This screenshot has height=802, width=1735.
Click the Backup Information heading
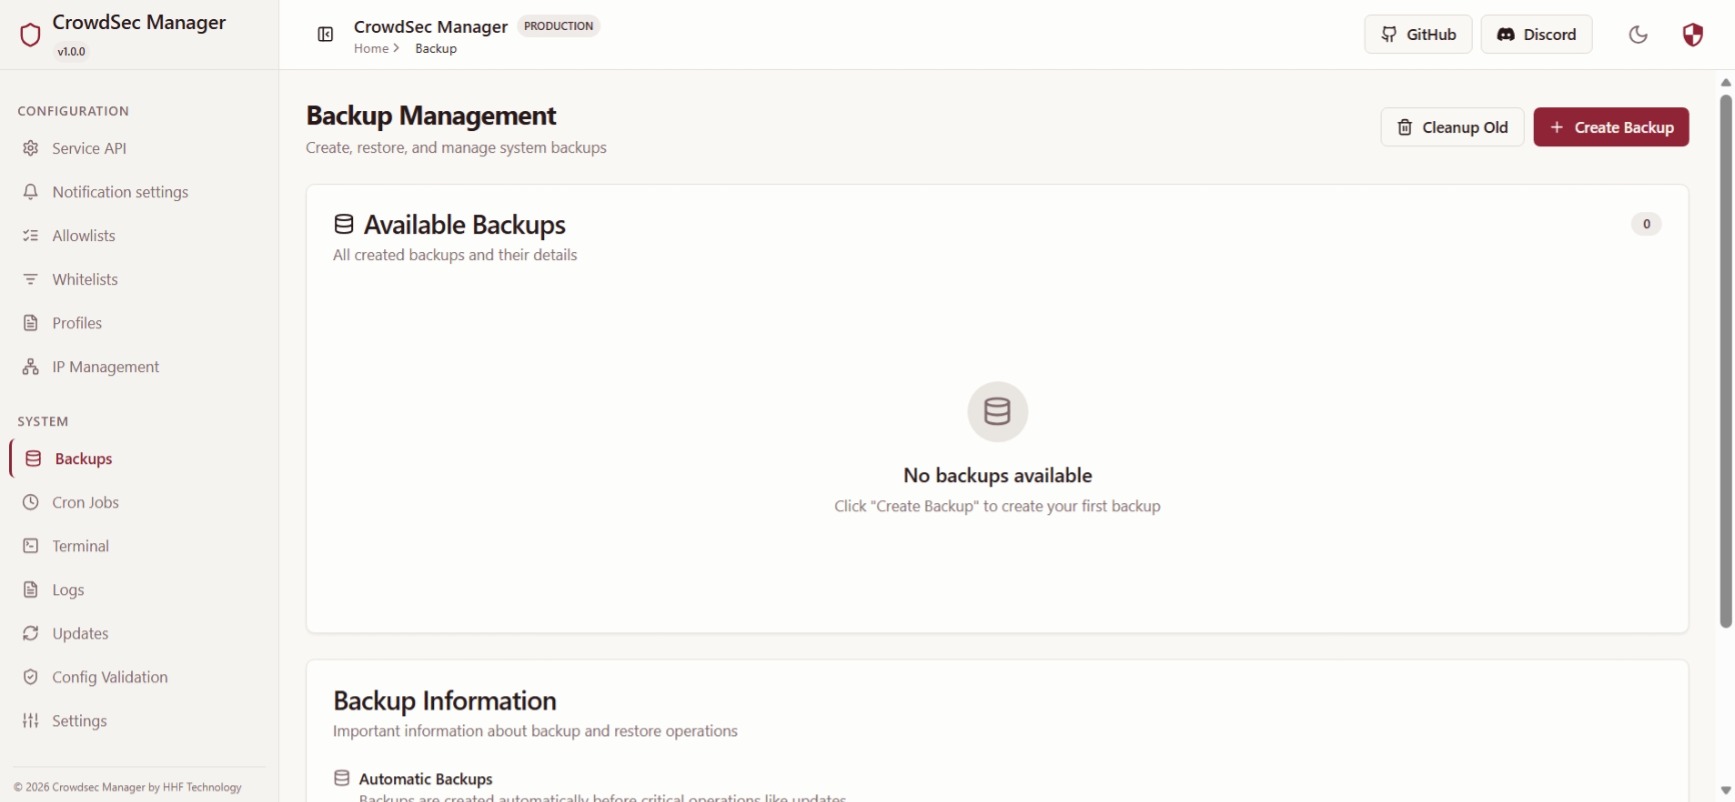coord(445,701)
